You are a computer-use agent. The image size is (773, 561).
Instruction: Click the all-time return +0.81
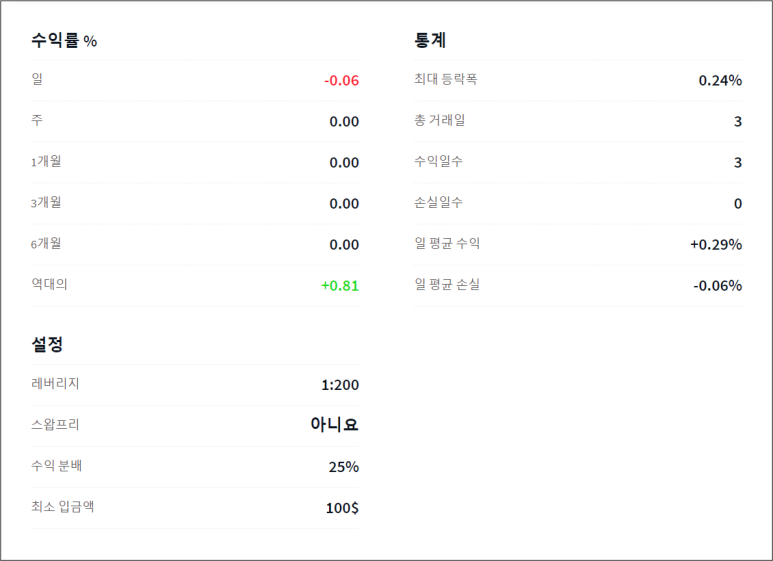[340, 285]
